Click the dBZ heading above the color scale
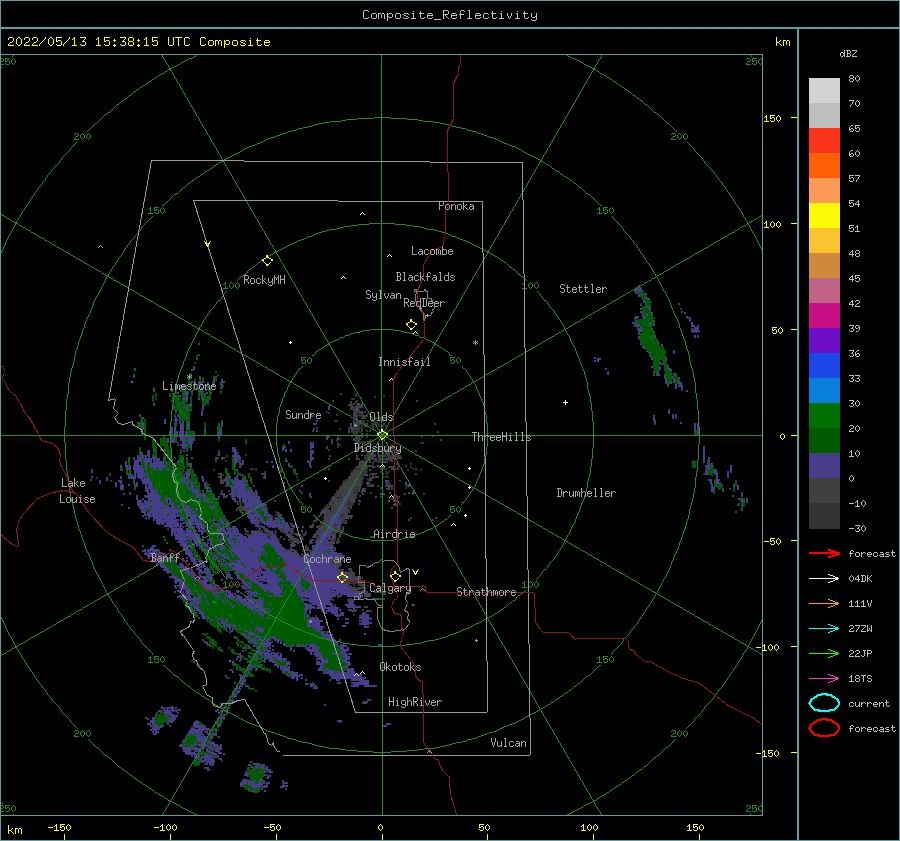This screenshot has height=841, width=900. point(848,53)
